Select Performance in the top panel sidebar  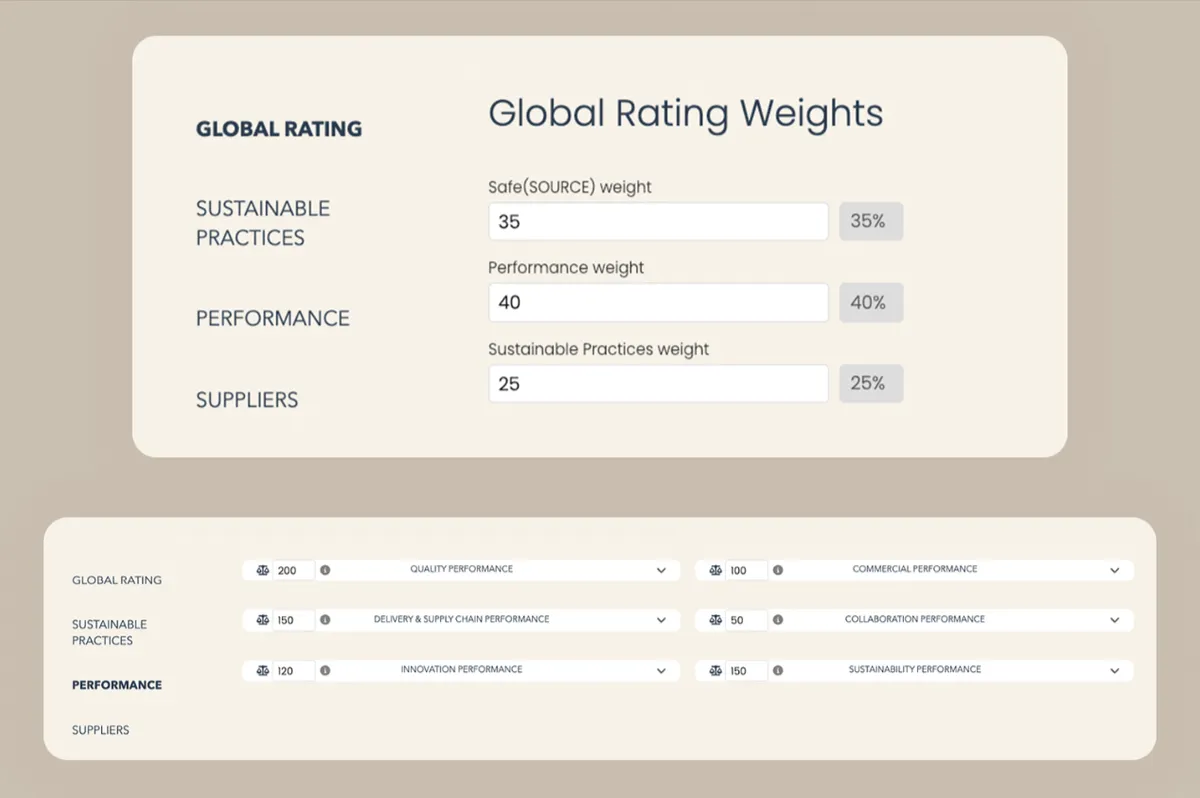pyautogui.click(x=273, y=319)
